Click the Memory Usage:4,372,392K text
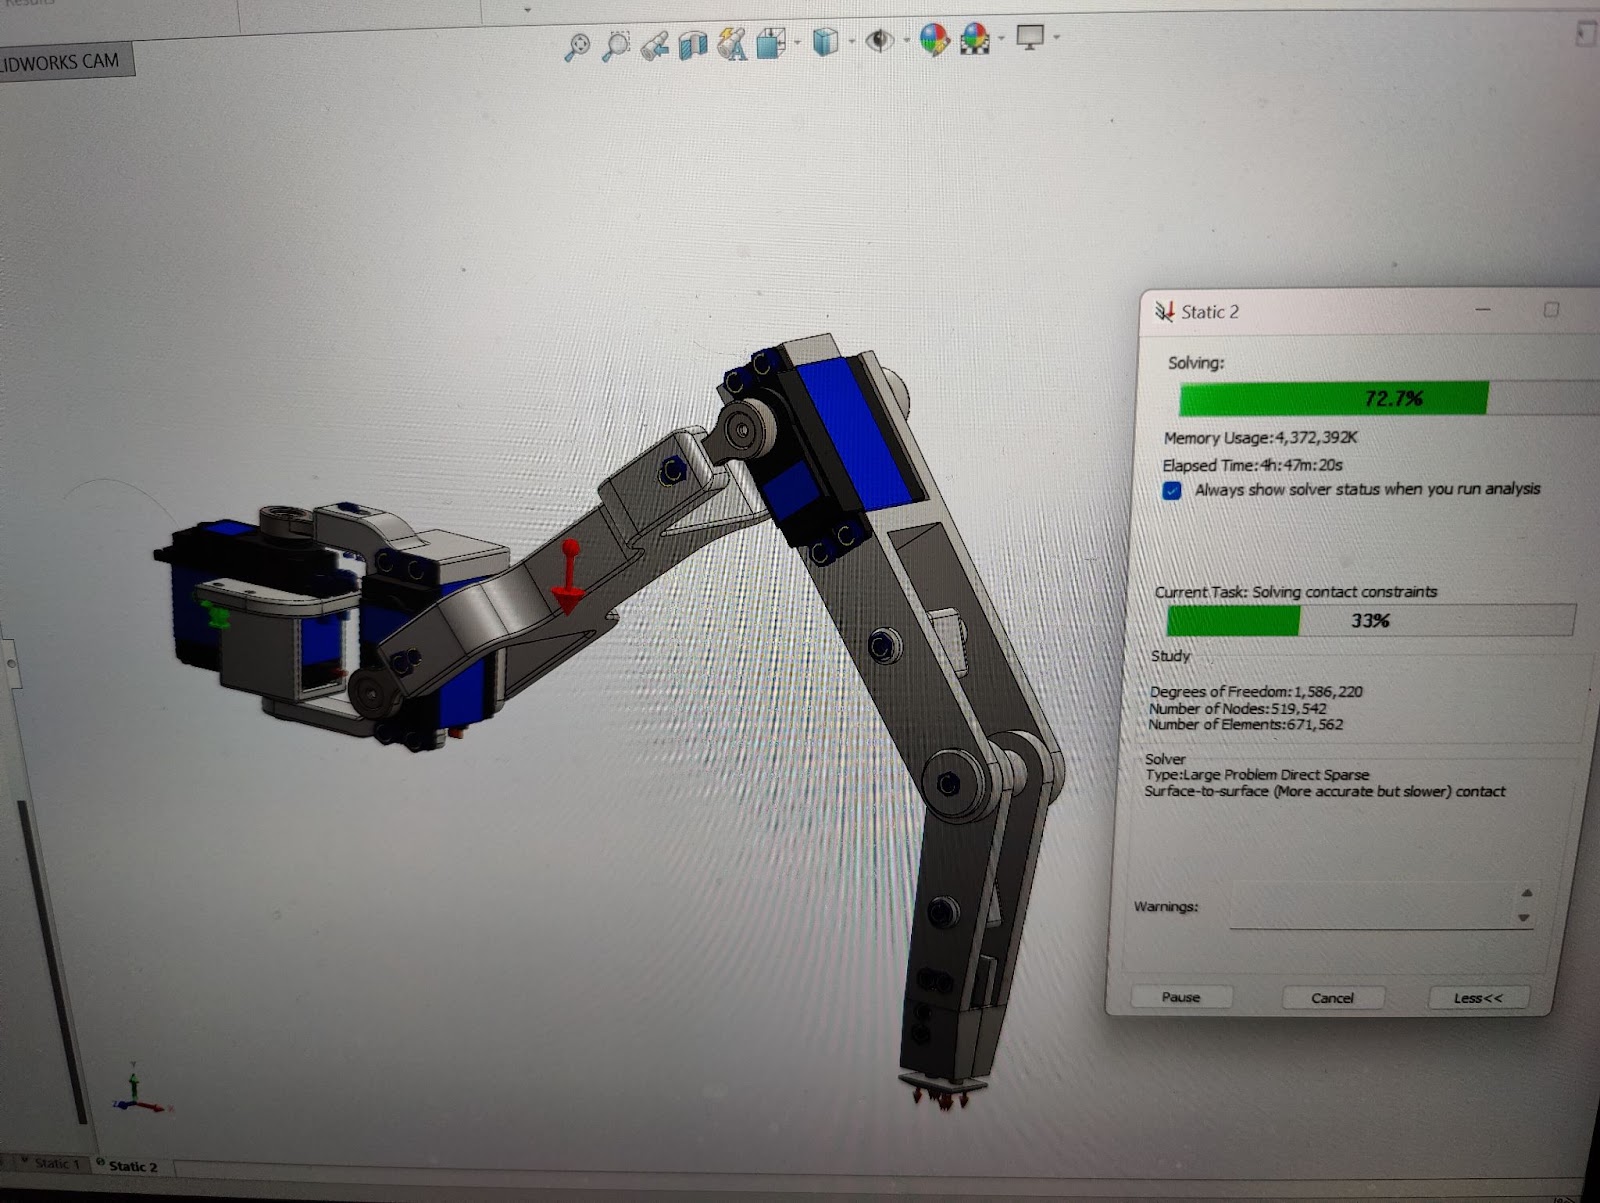1600x1203 pixels. [x=1260, y=438]
